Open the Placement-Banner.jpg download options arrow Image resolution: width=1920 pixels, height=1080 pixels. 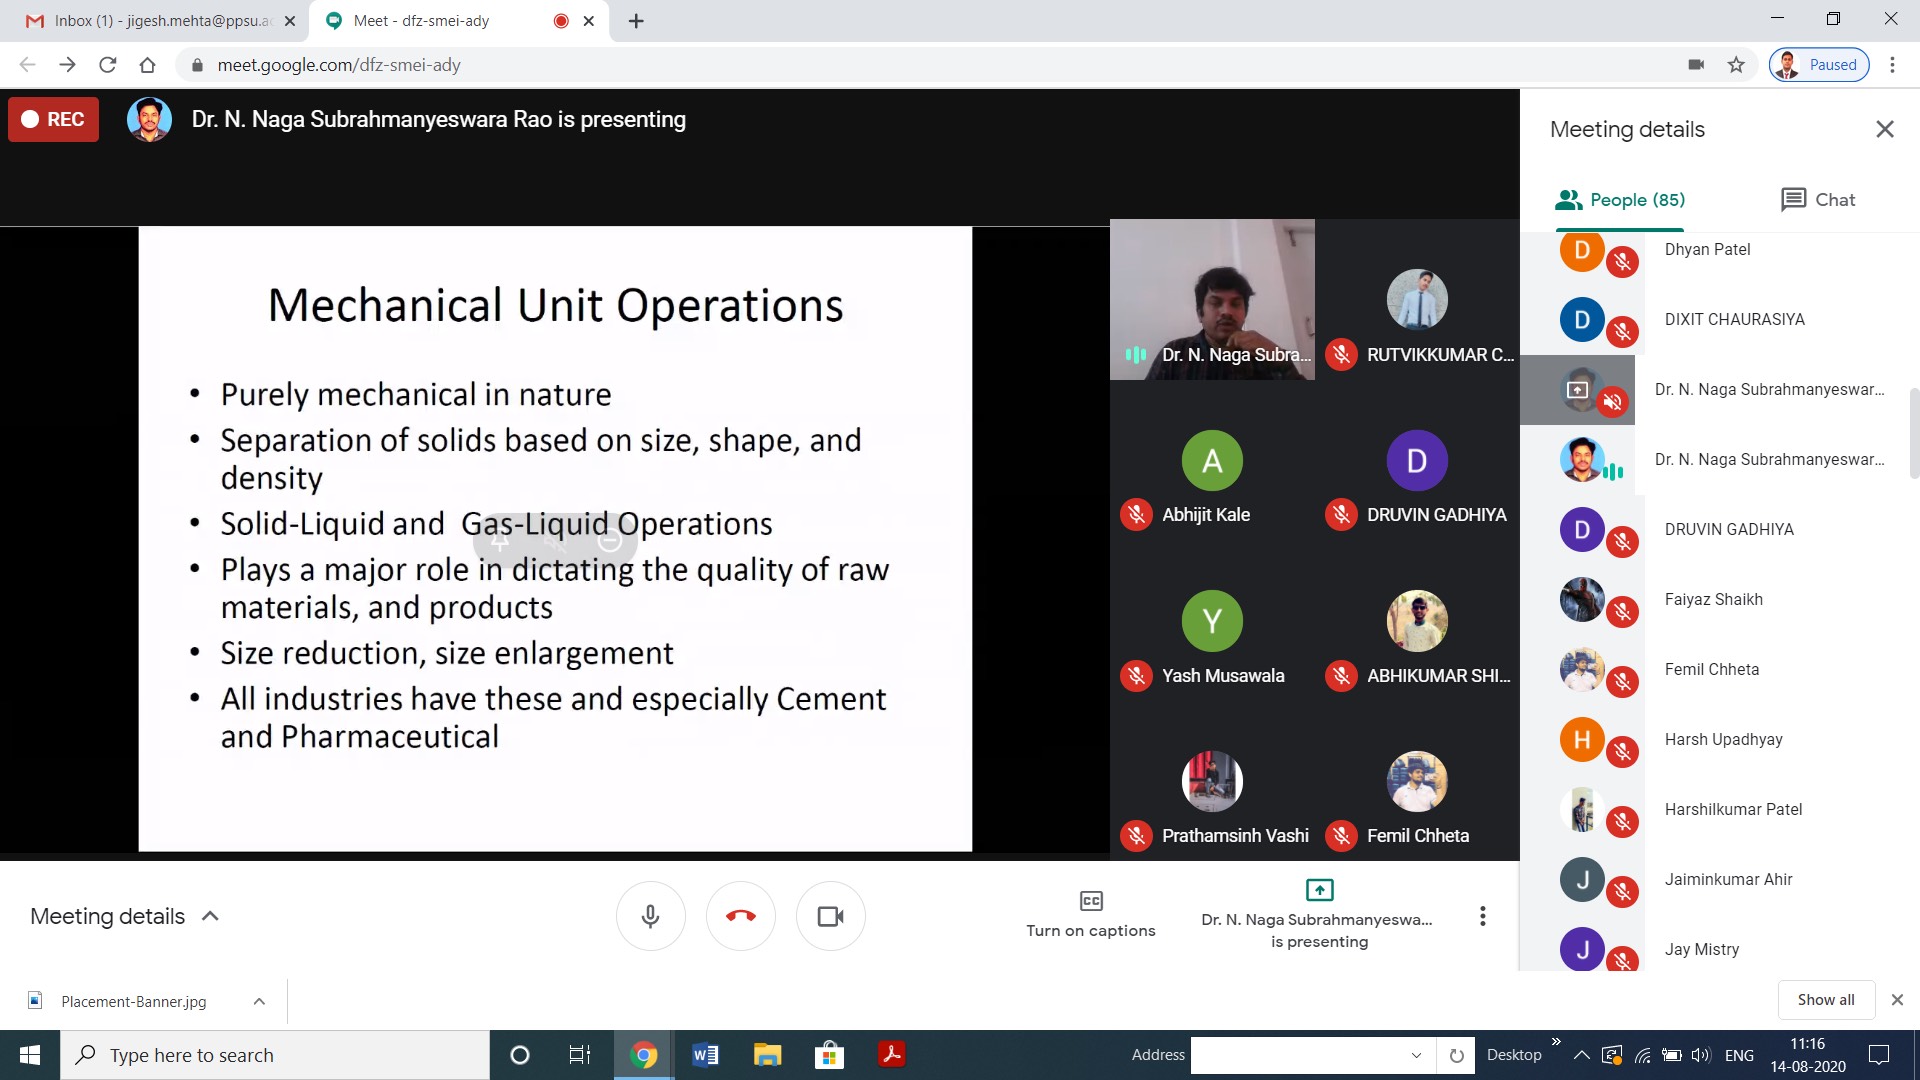pyautogui.click(x=259, y=1001)
